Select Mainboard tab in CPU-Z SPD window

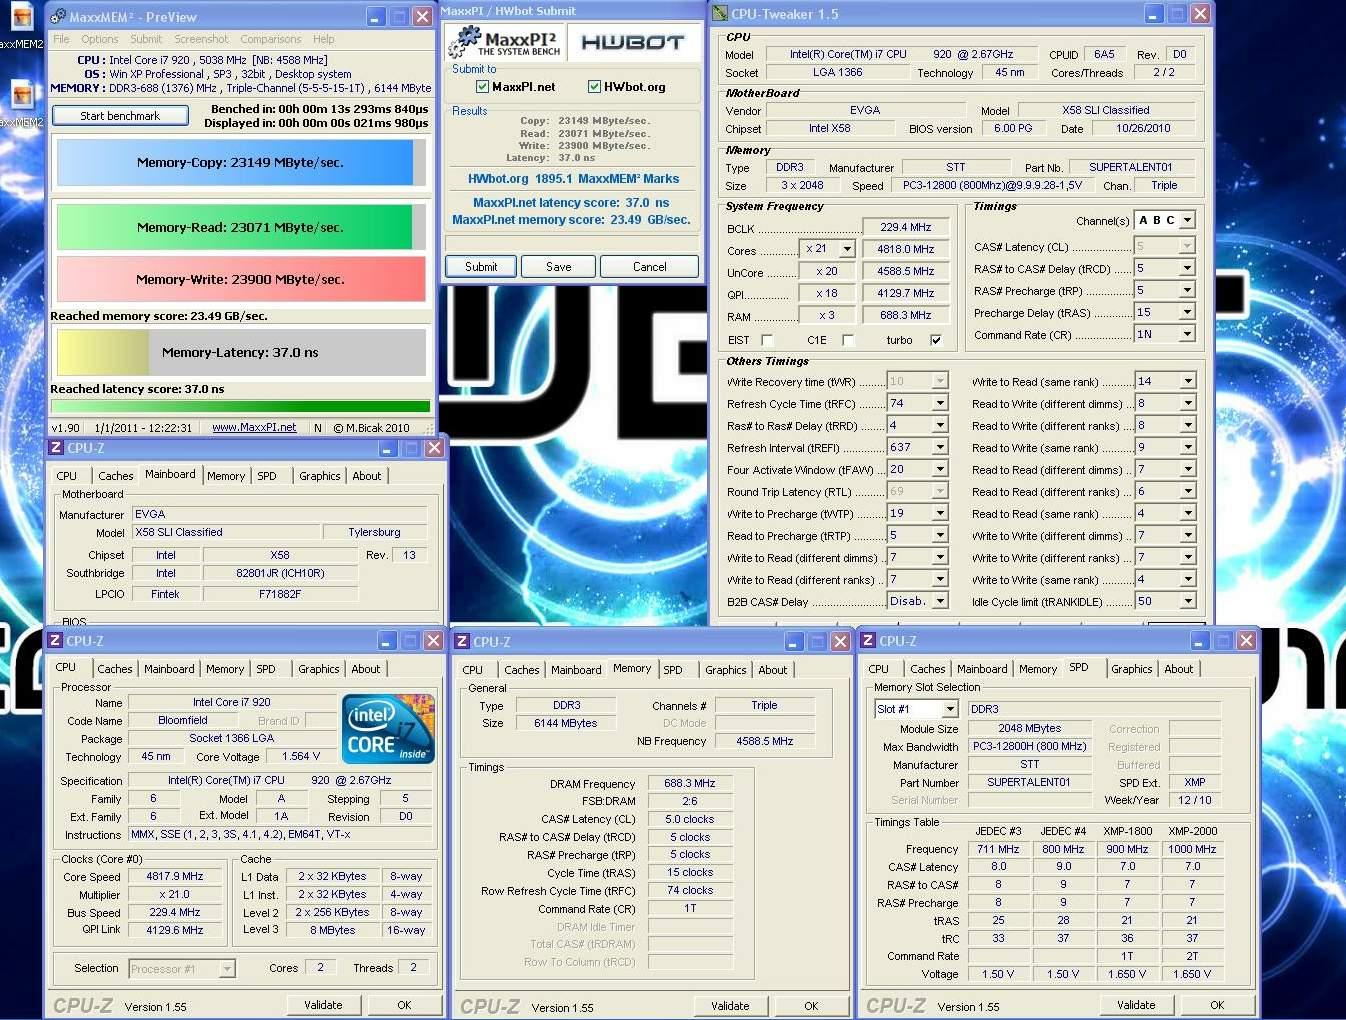coord(982,669)
